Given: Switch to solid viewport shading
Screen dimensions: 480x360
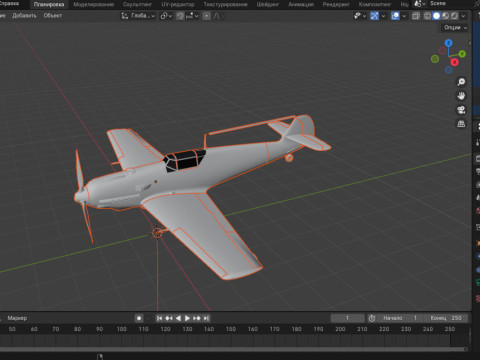Looking at the screenshot, I should click(436, 16).
